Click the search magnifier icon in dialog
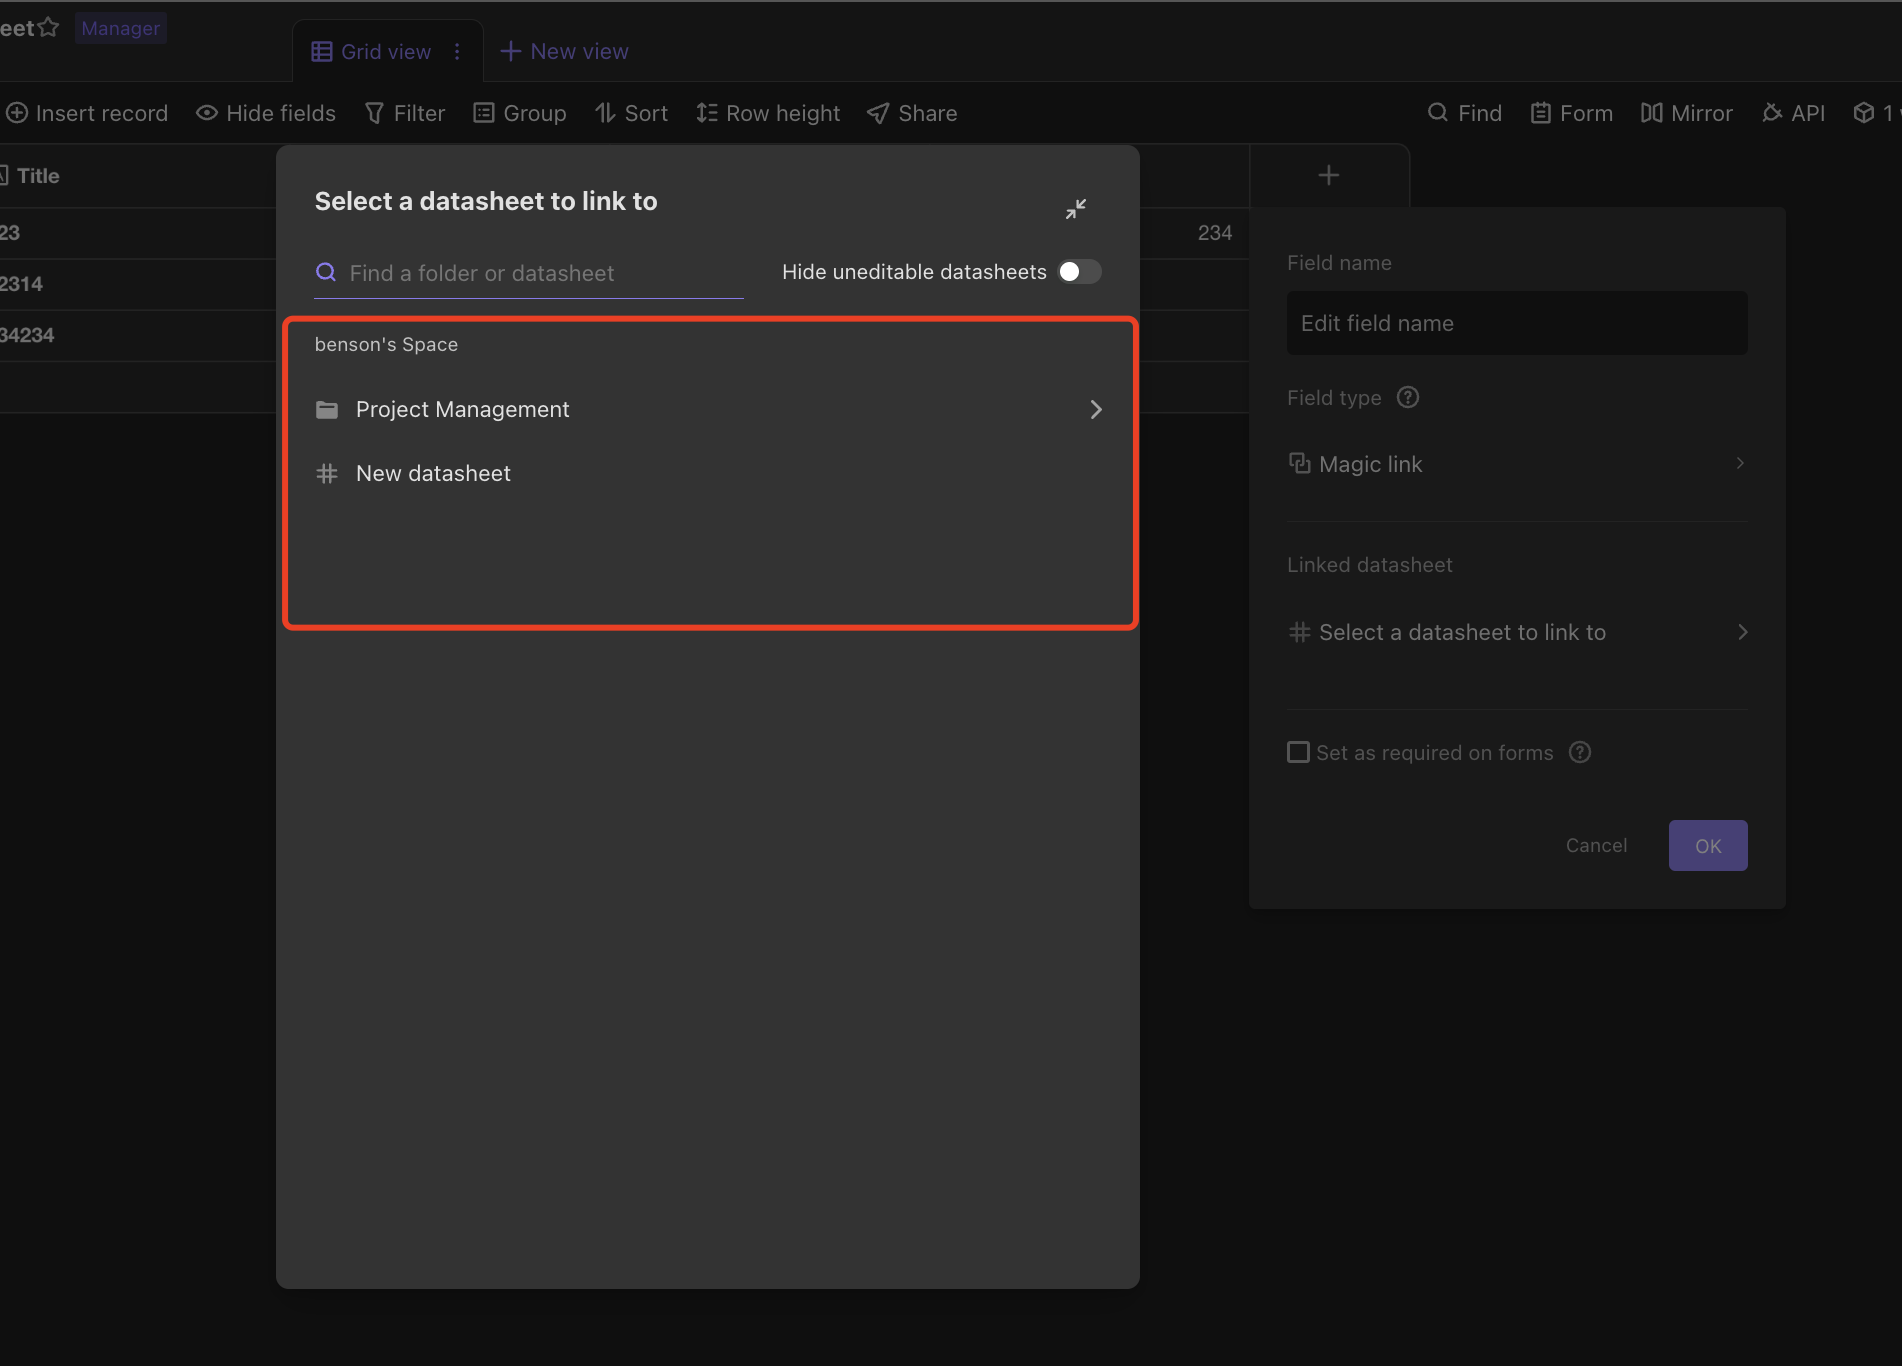Viewport: 1902px width, 1366px height. point(325,272)
